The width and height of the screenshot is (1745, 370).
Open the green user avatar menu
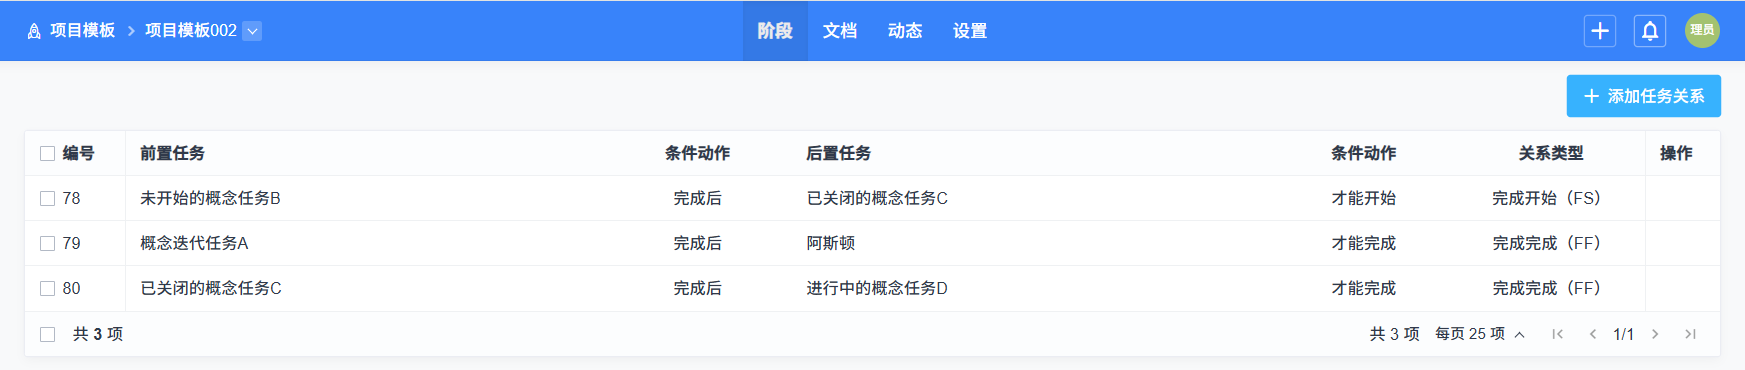[1702, 30]
